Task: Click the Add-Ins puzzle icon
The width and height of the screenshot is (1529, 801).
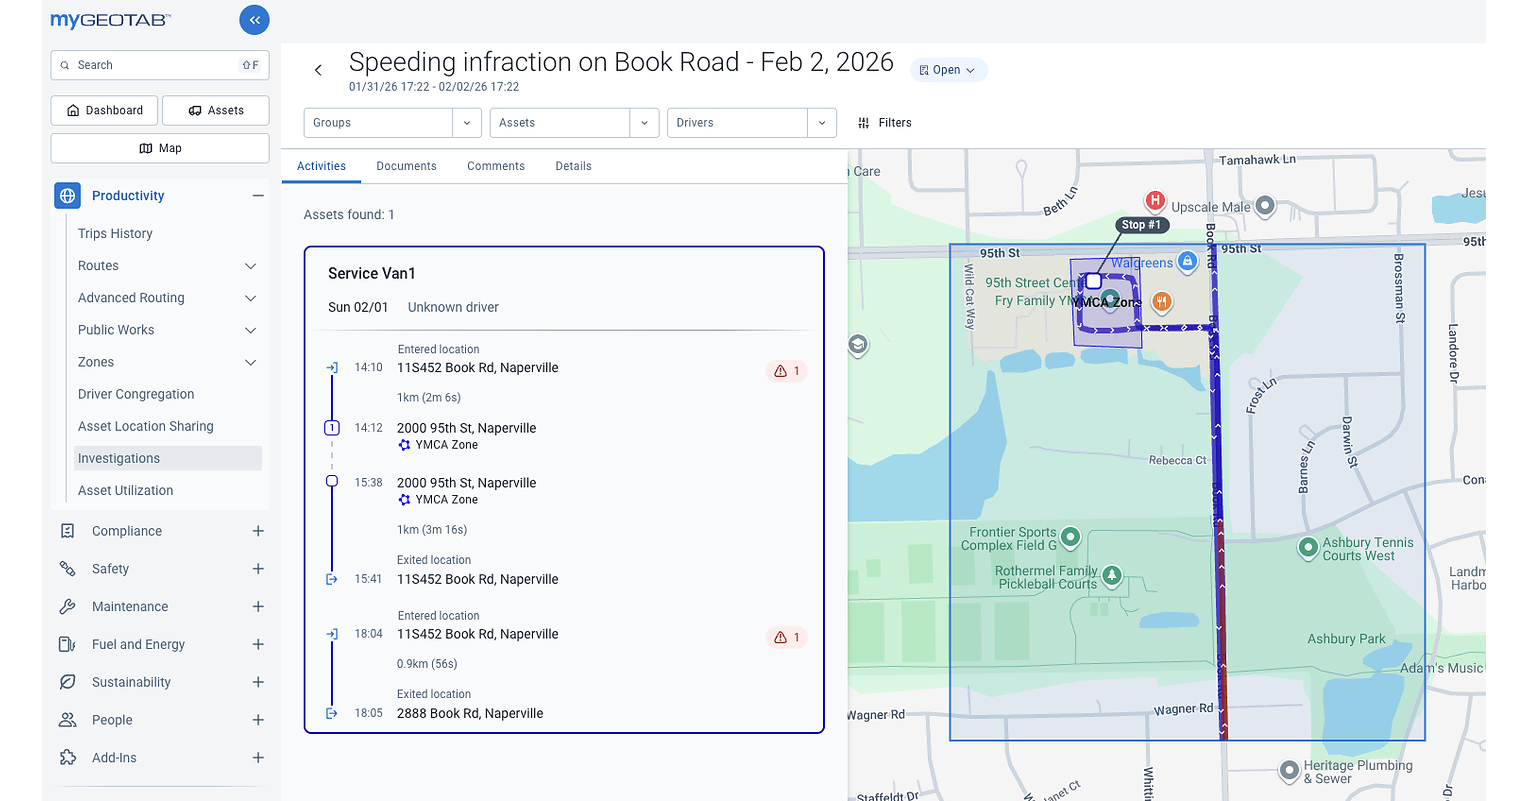Action: [67, 758]
